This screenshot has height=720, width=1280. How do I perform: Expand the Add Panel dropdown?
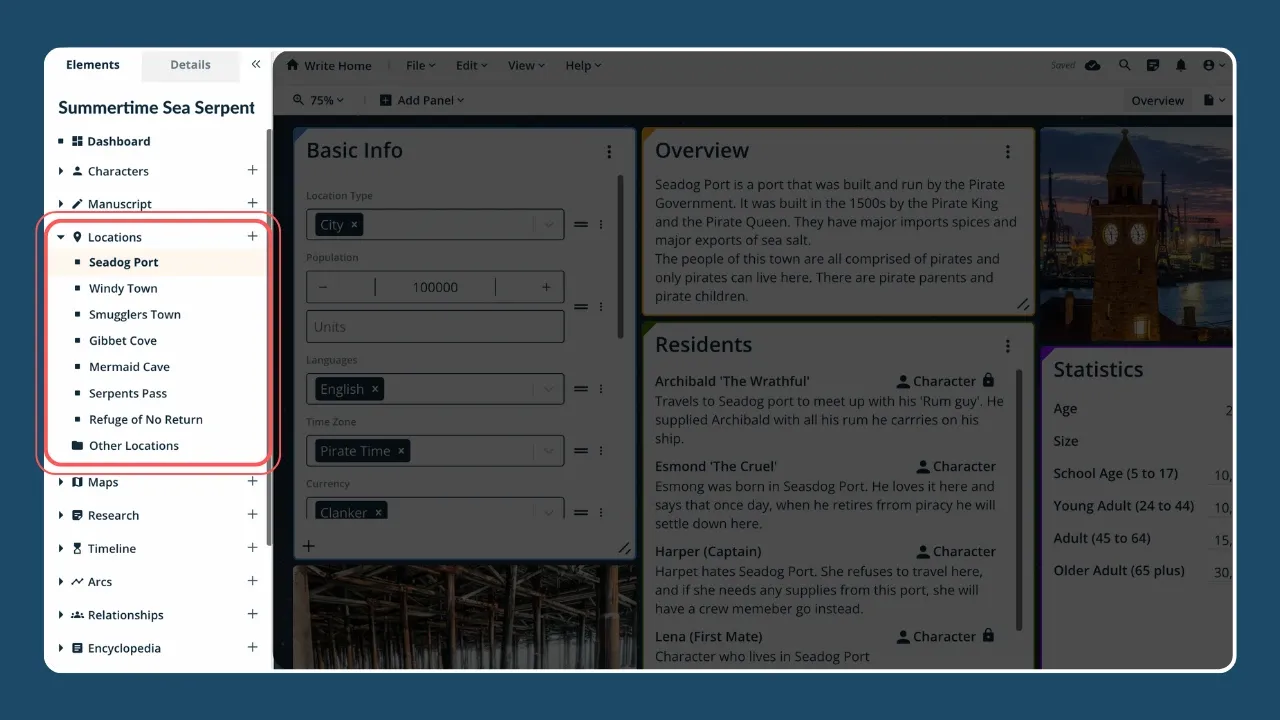coord(422,100)
